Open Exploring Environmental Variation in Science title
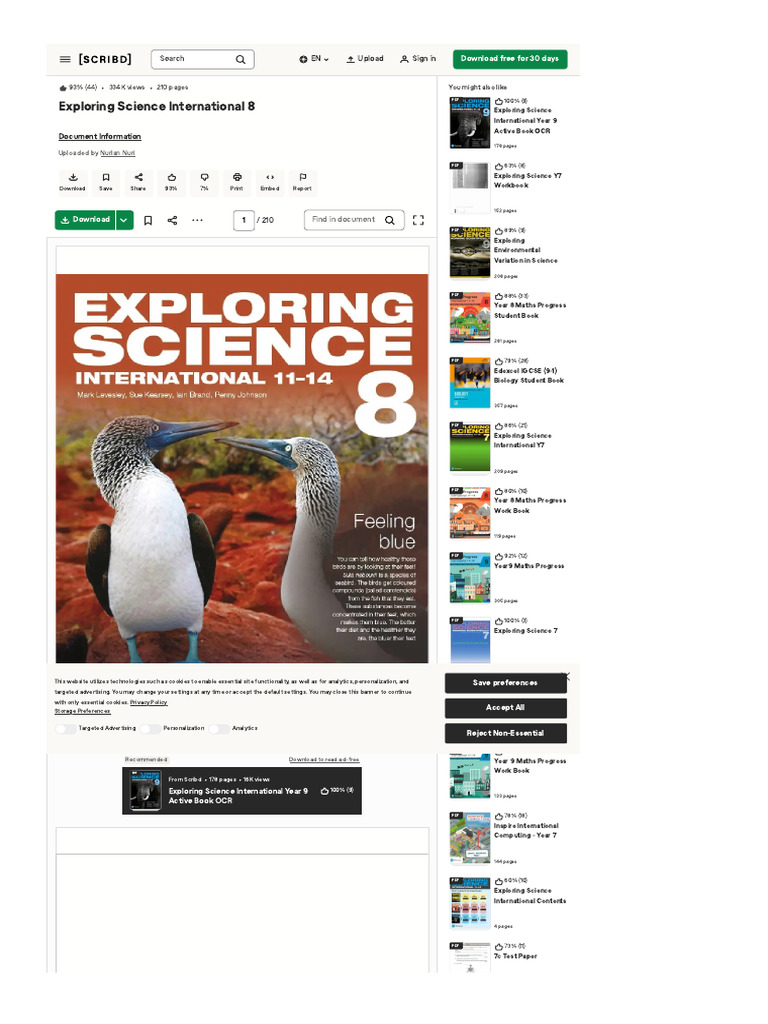768x1024 pixels. click(526, 251)
